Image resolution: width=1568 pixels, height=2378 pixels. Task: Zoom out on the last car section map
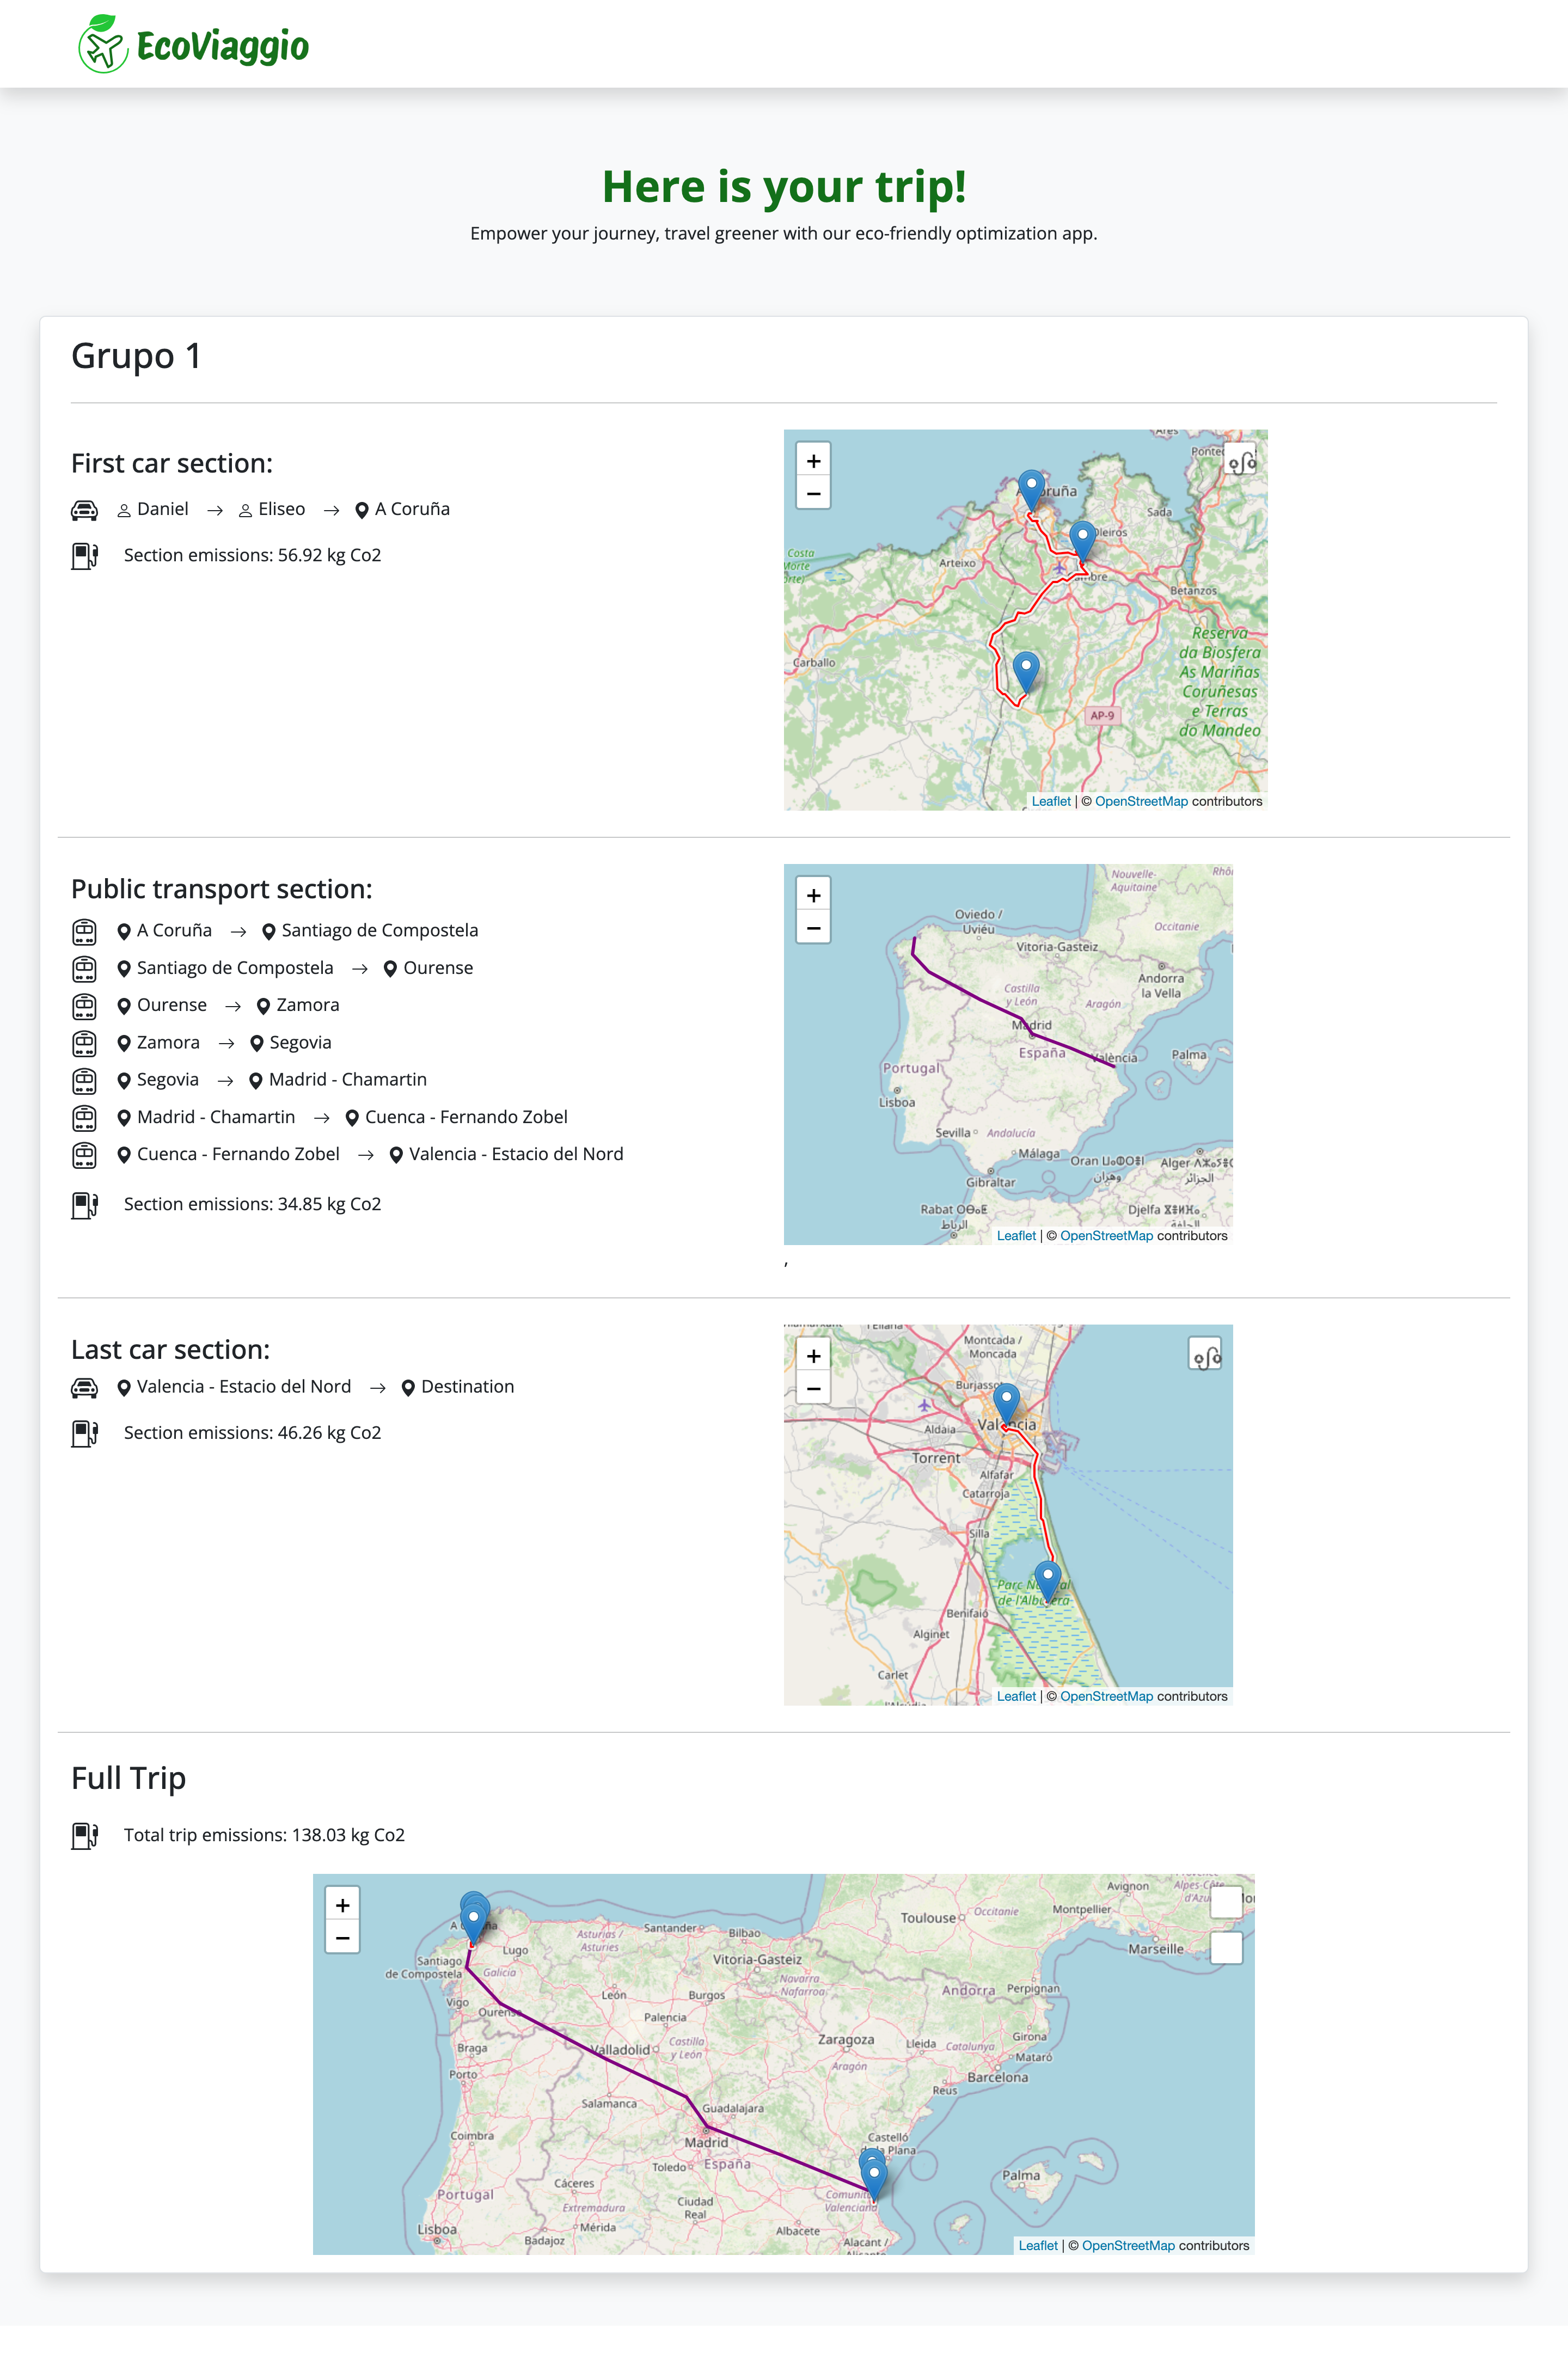point(813,1389)
